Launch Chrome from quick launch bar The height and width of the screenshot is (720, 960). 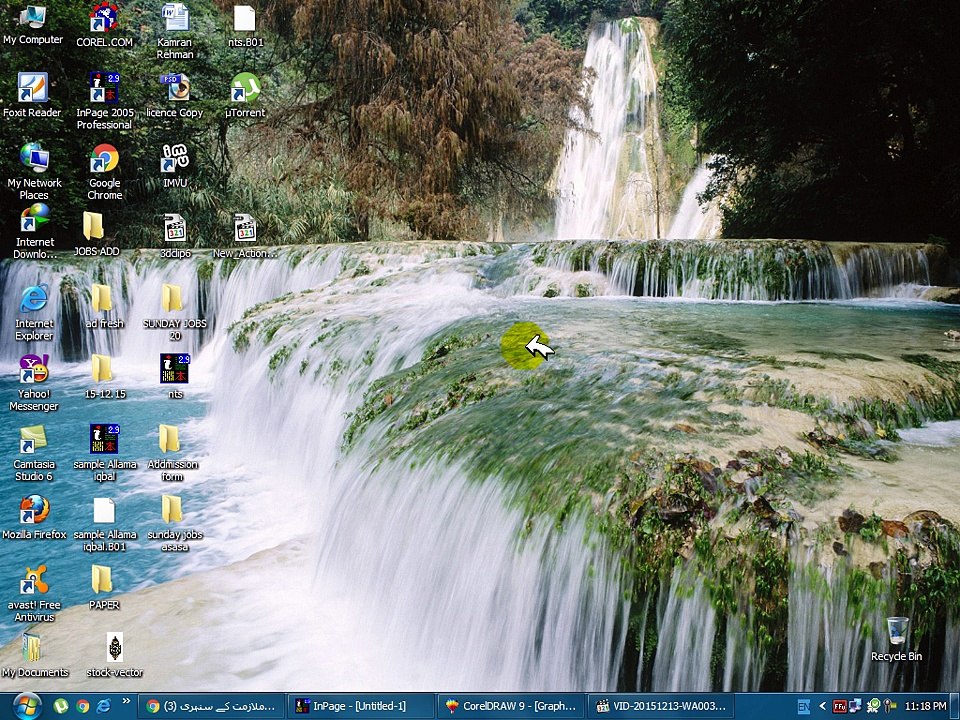83,706
